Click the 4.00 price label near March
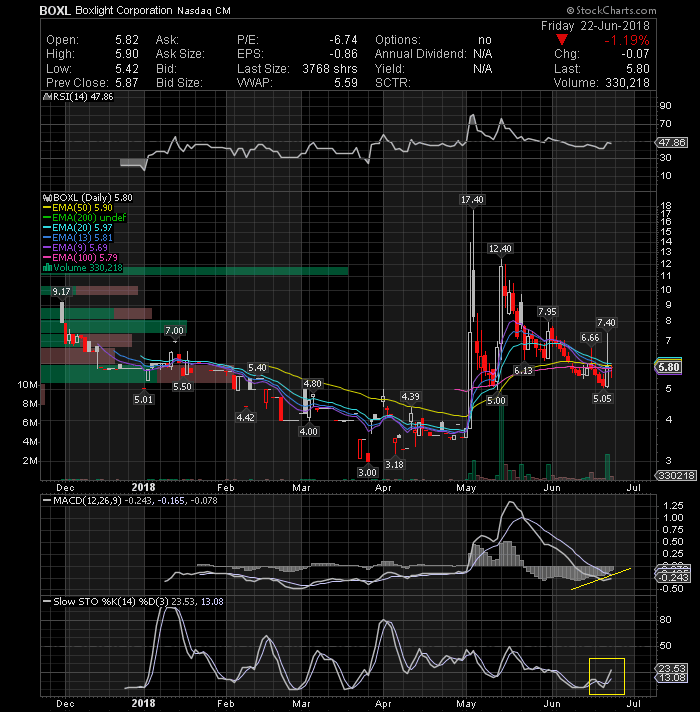This screenshot has height=712, width=700. click(x=308, y=431)
